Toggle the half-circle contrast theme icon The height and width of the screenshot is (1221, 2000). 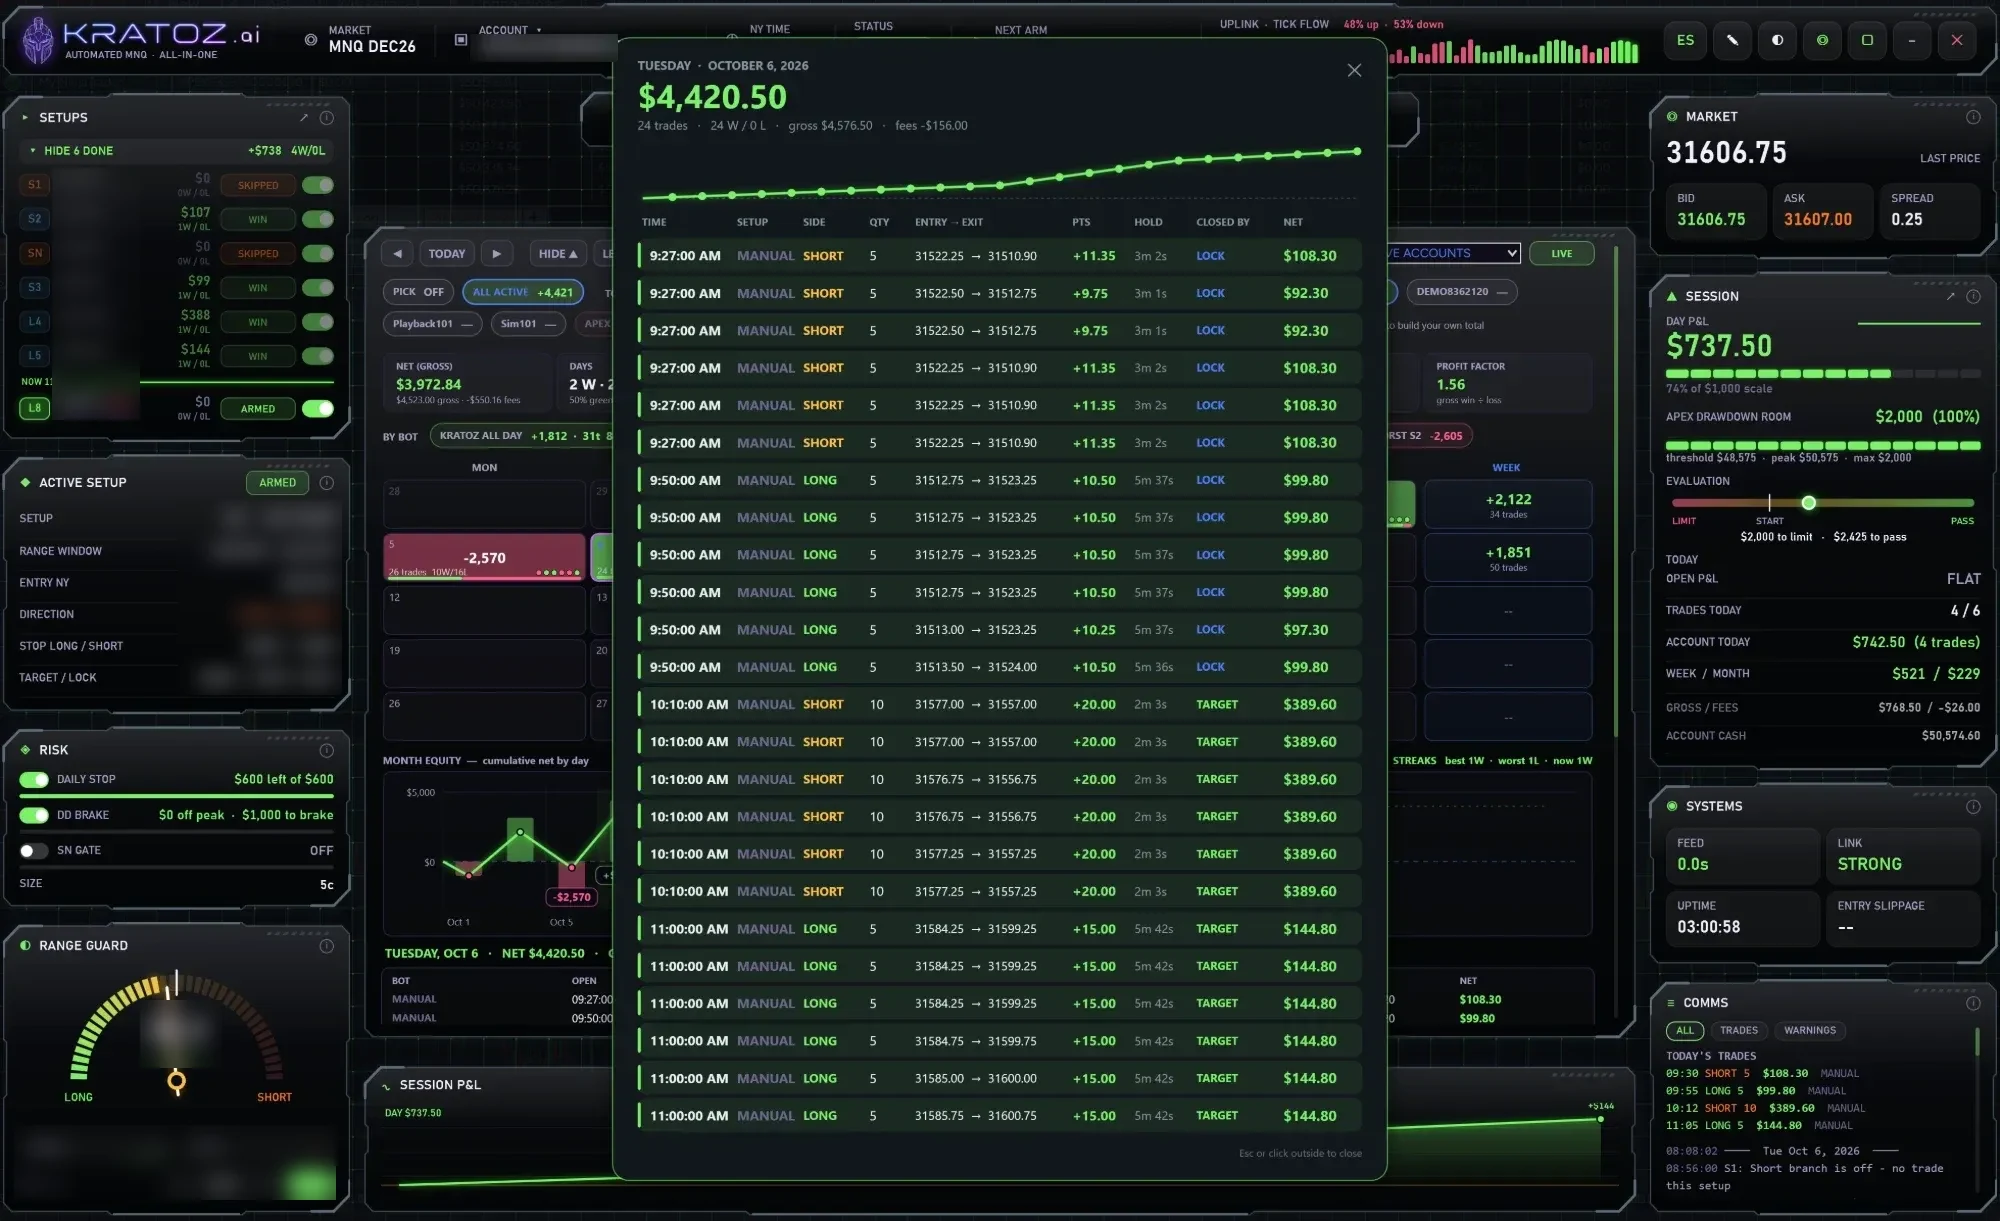1777,40
